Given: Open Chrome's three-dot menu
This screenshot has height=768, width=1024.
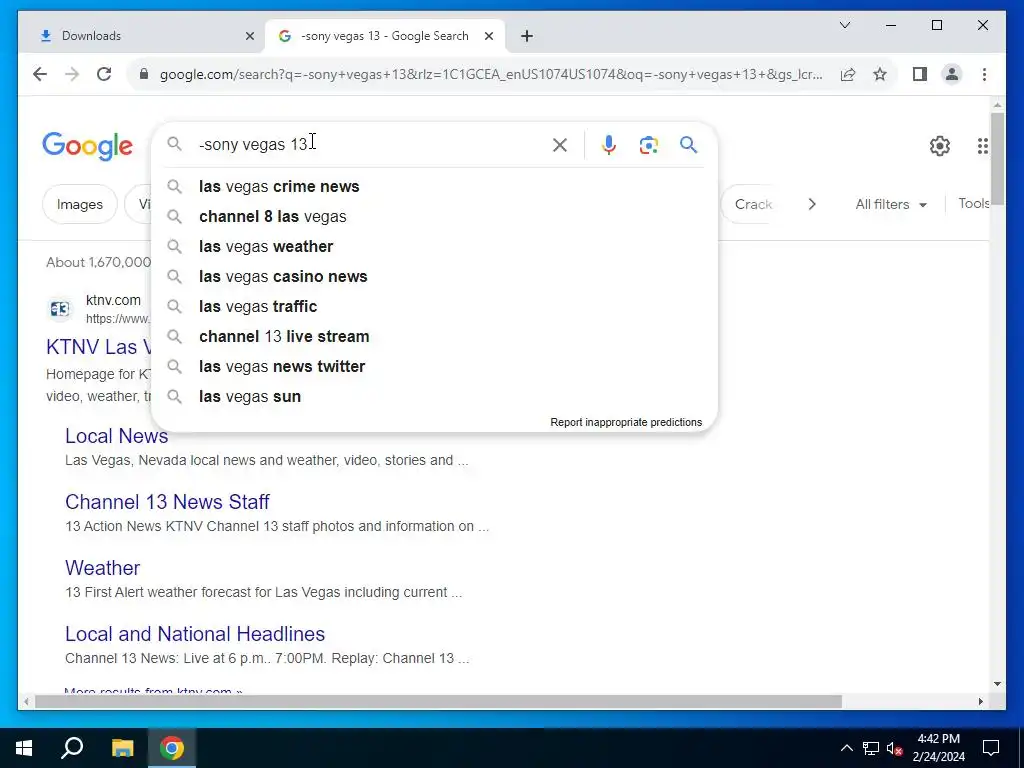Looking at the screenshot, I should point(984,74).
